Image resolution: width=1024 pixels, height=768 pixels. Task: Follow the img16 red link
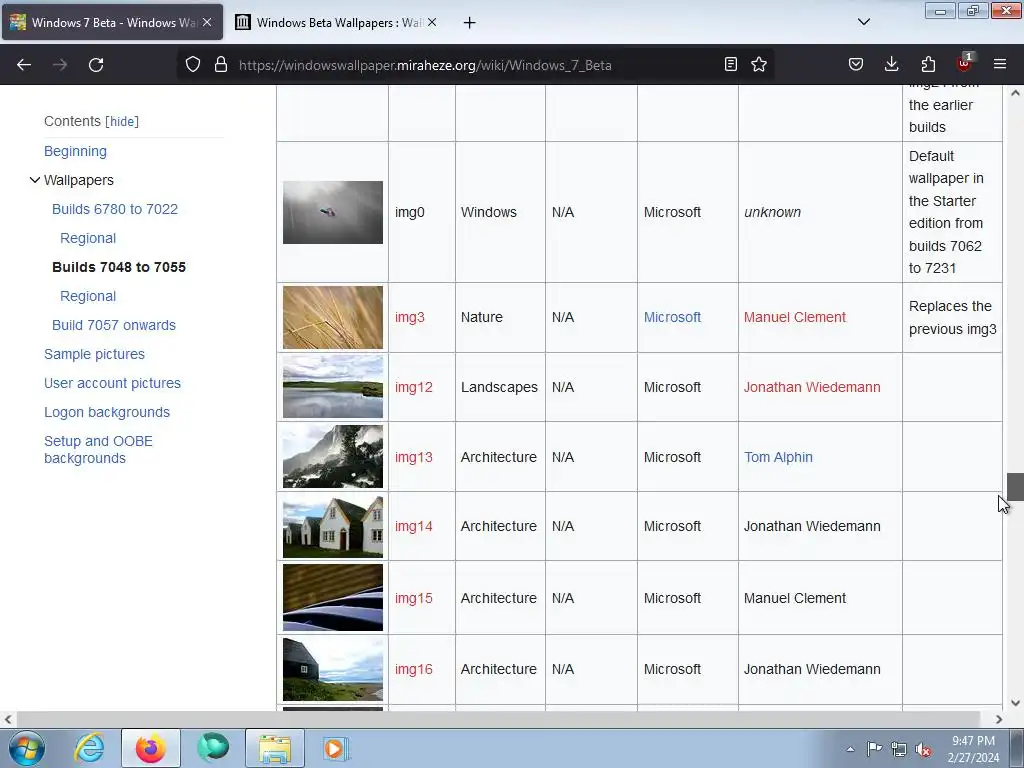[413, 669]
